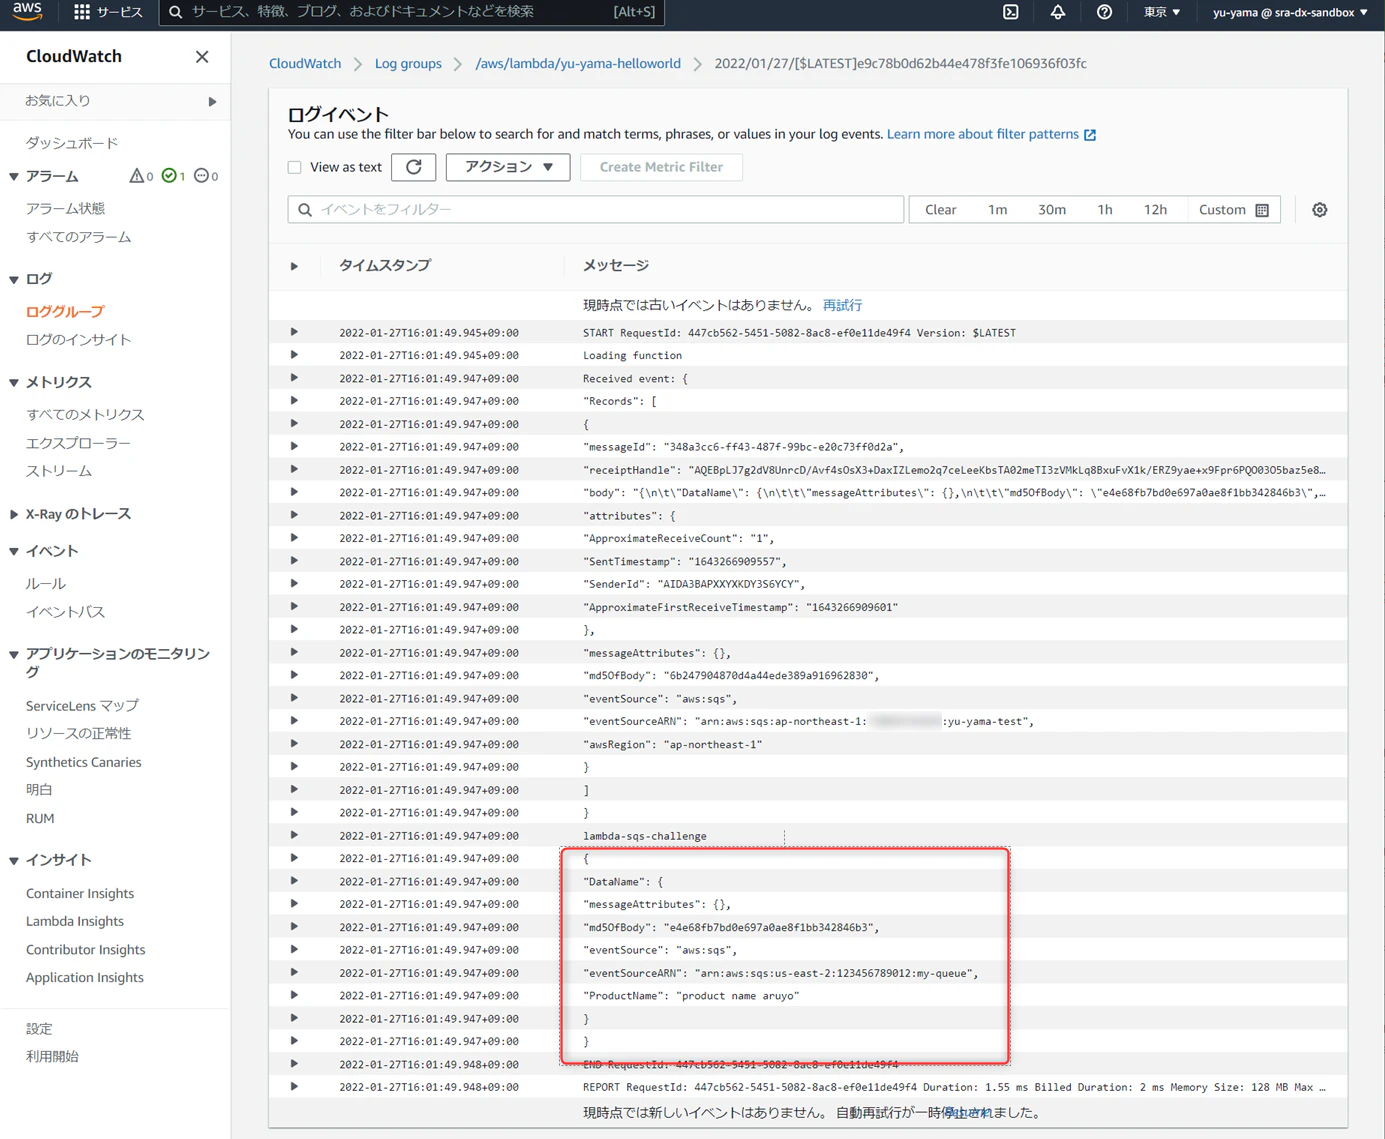The height and width of the screenshot is (1139, 1385).
Task: Open Synthetics Canaries in the sidebar
Action: point(84,762)
